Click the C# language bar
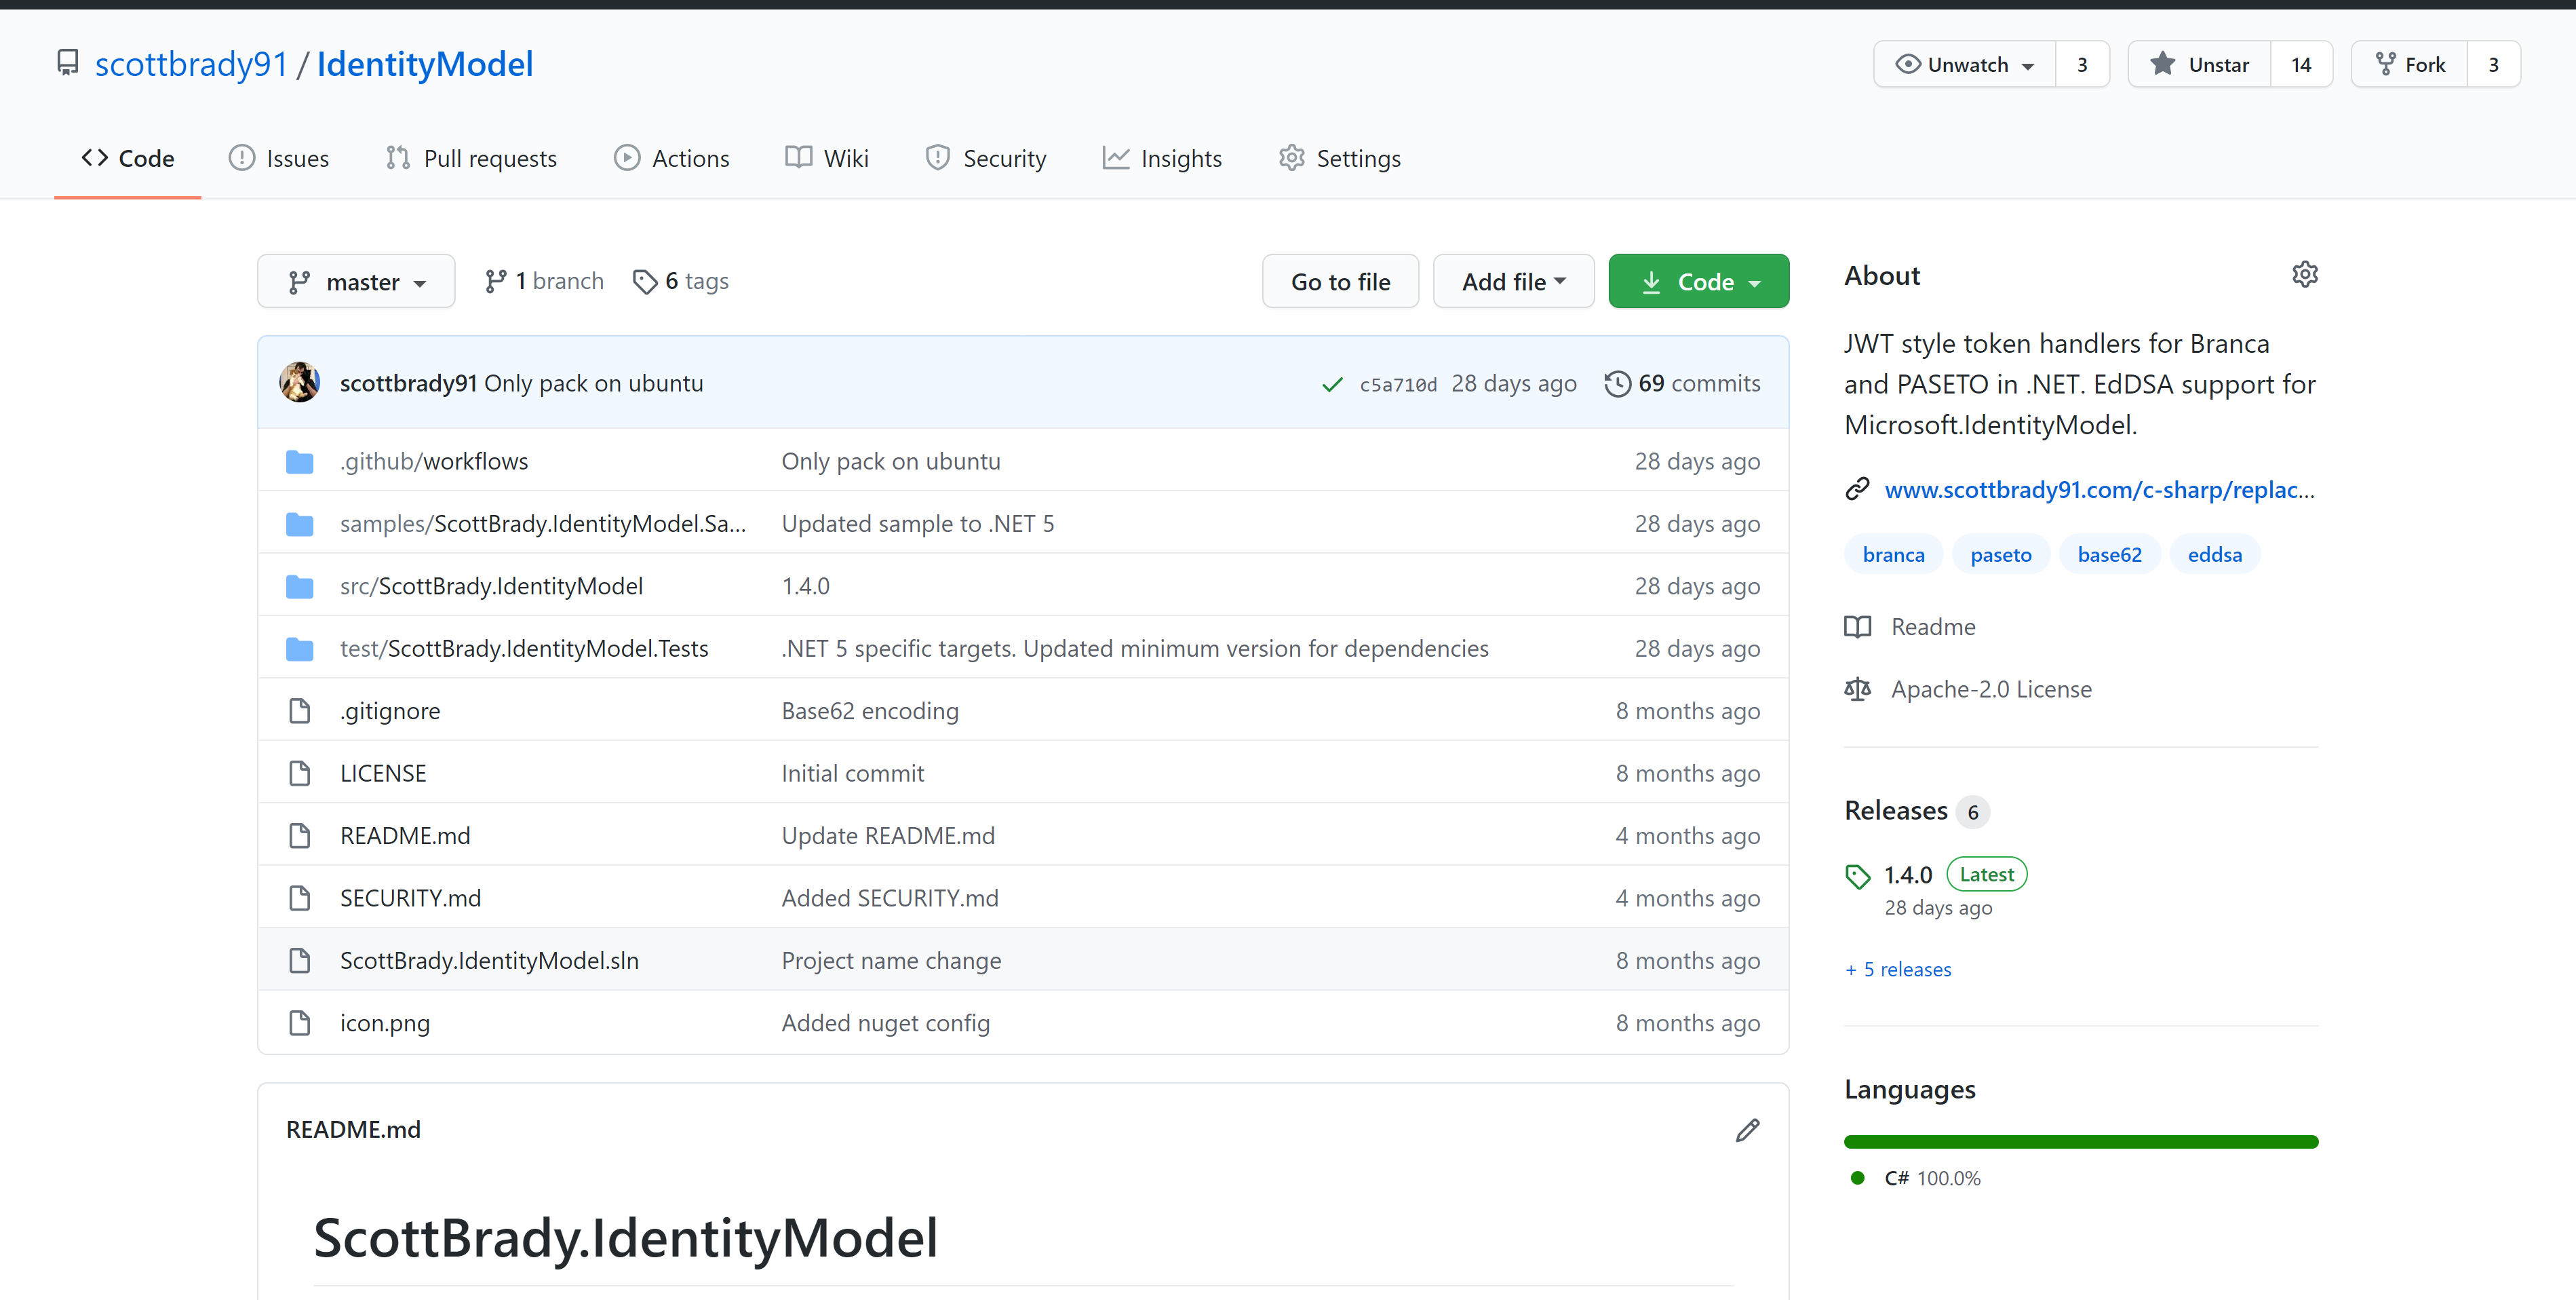The width and height of the screenshot is (2576, 1300). [x=2081, y=1142]
